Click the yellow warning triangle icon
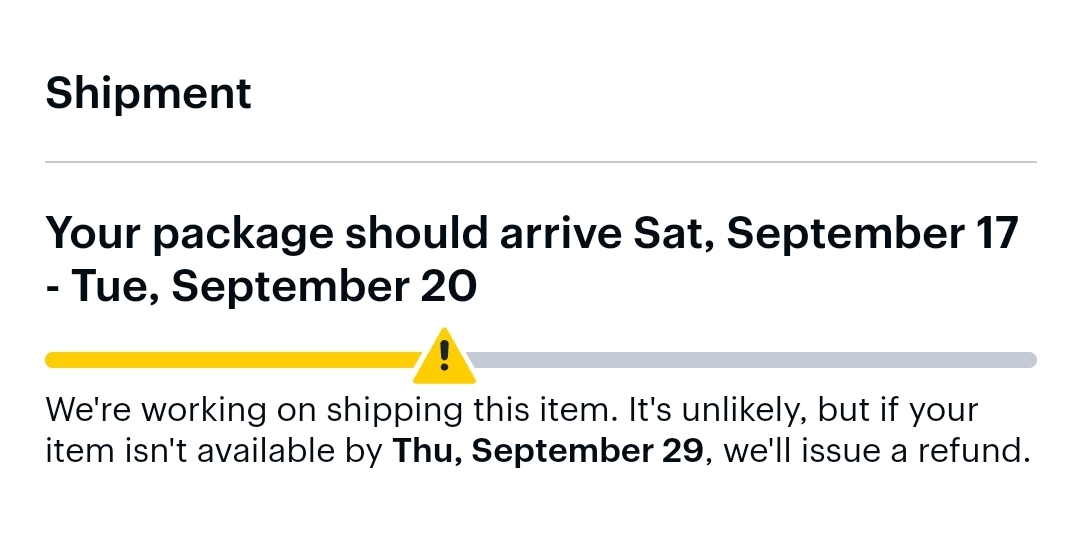 [x=445, y=357]
